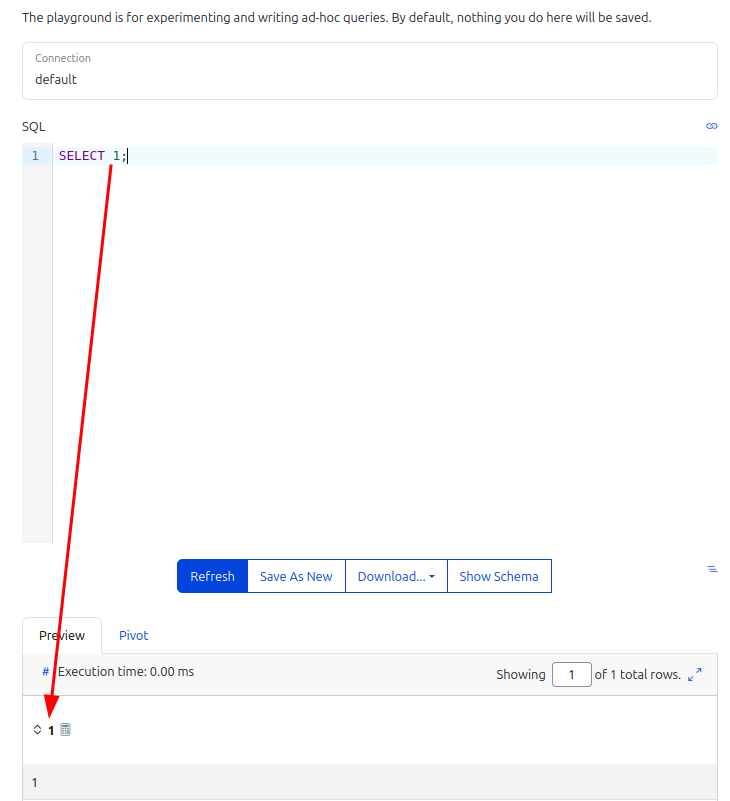Screen dimensions: 730x801
Task: Select the Preview tab
Action: [x=62, y=635]
